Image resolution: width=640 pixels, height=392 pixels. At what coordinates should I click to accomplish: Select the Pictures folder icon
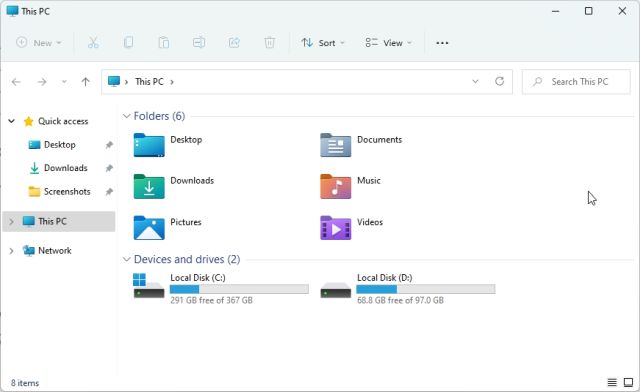[149, 228]
